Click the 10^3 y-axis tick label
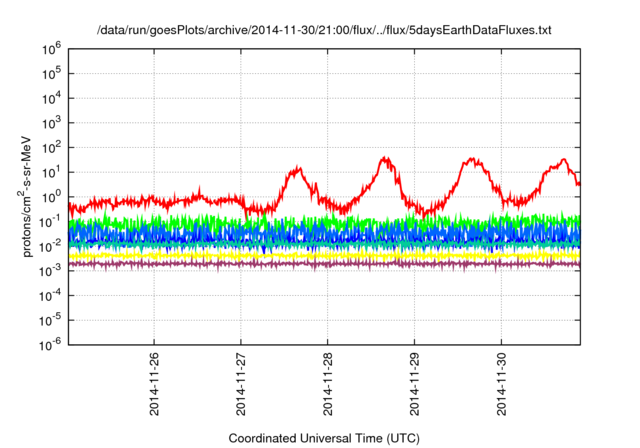Image resolution: width=640 pixels, height=448 pixels. tap(51, 123)
